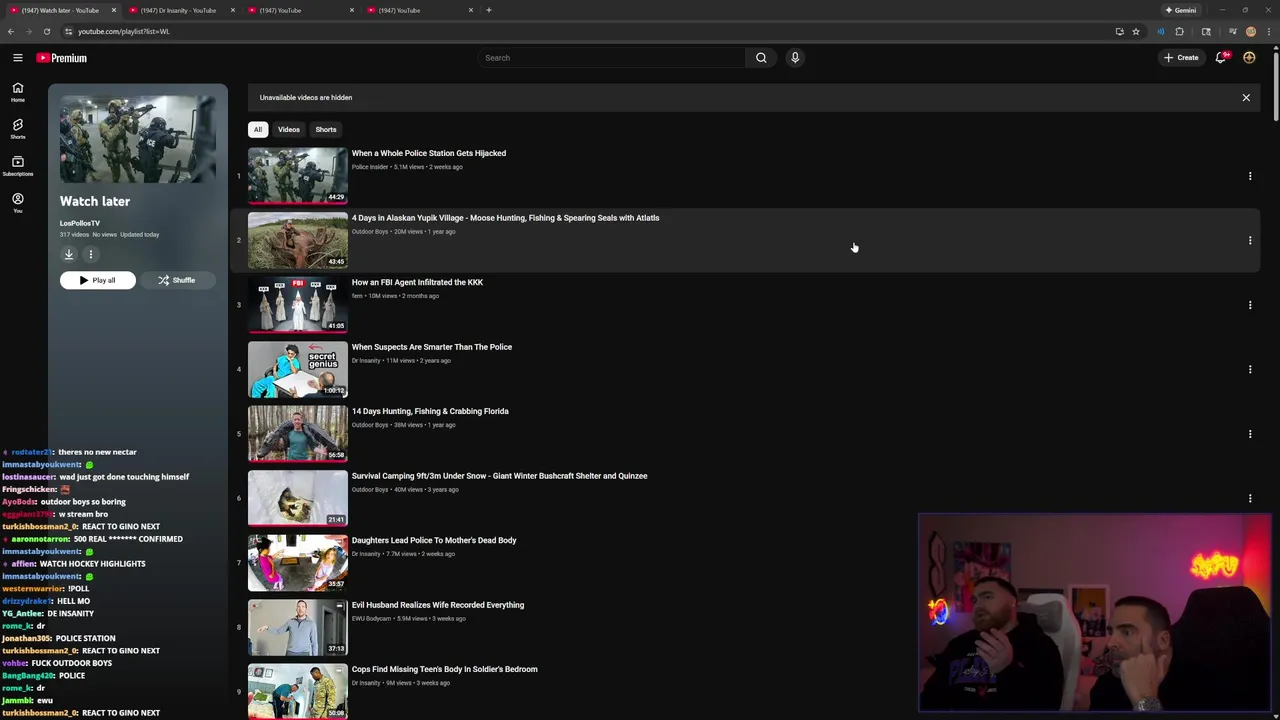Open Gemini in the browser title bar
1280x720 pixels.
[1181, 10]
